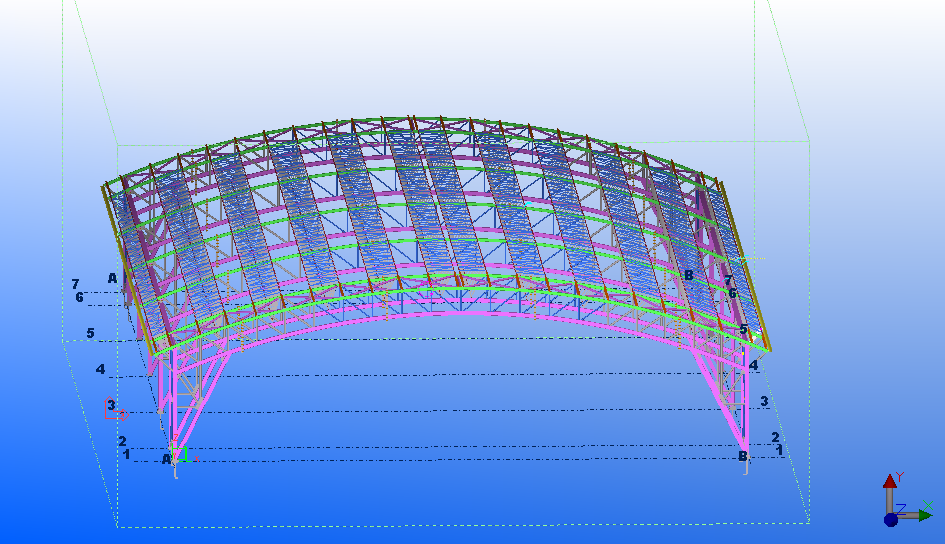Pick grid label 7 on the left side
The height and width of the screenshot is (544, 945).
pyautogui.click(x=75, y=285)
